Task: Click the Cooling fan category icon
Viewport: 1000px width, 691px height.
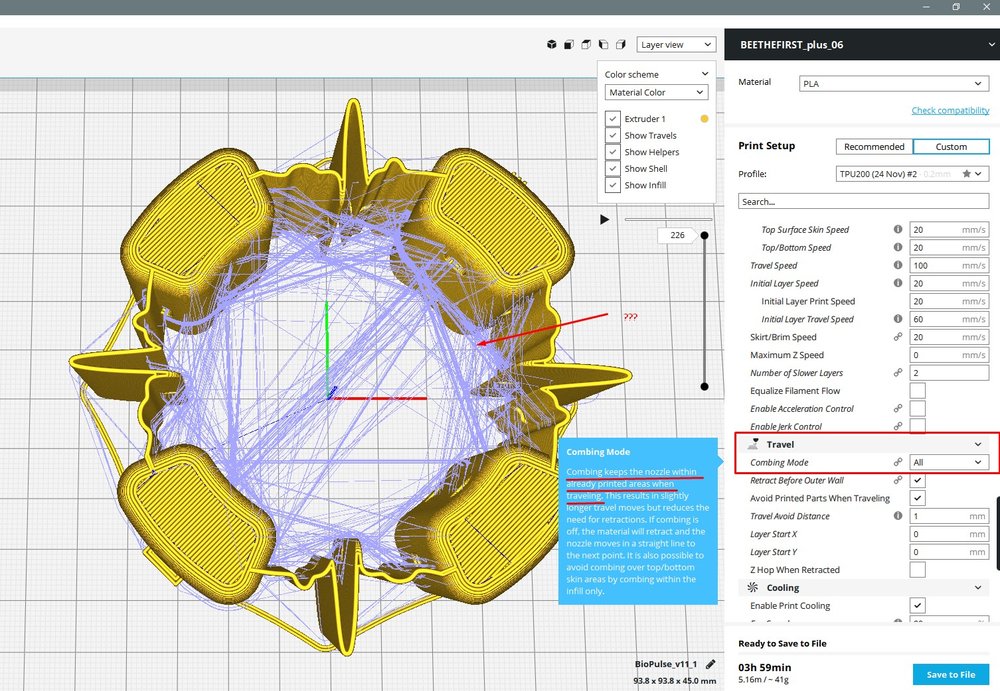Action: point(753,587)
